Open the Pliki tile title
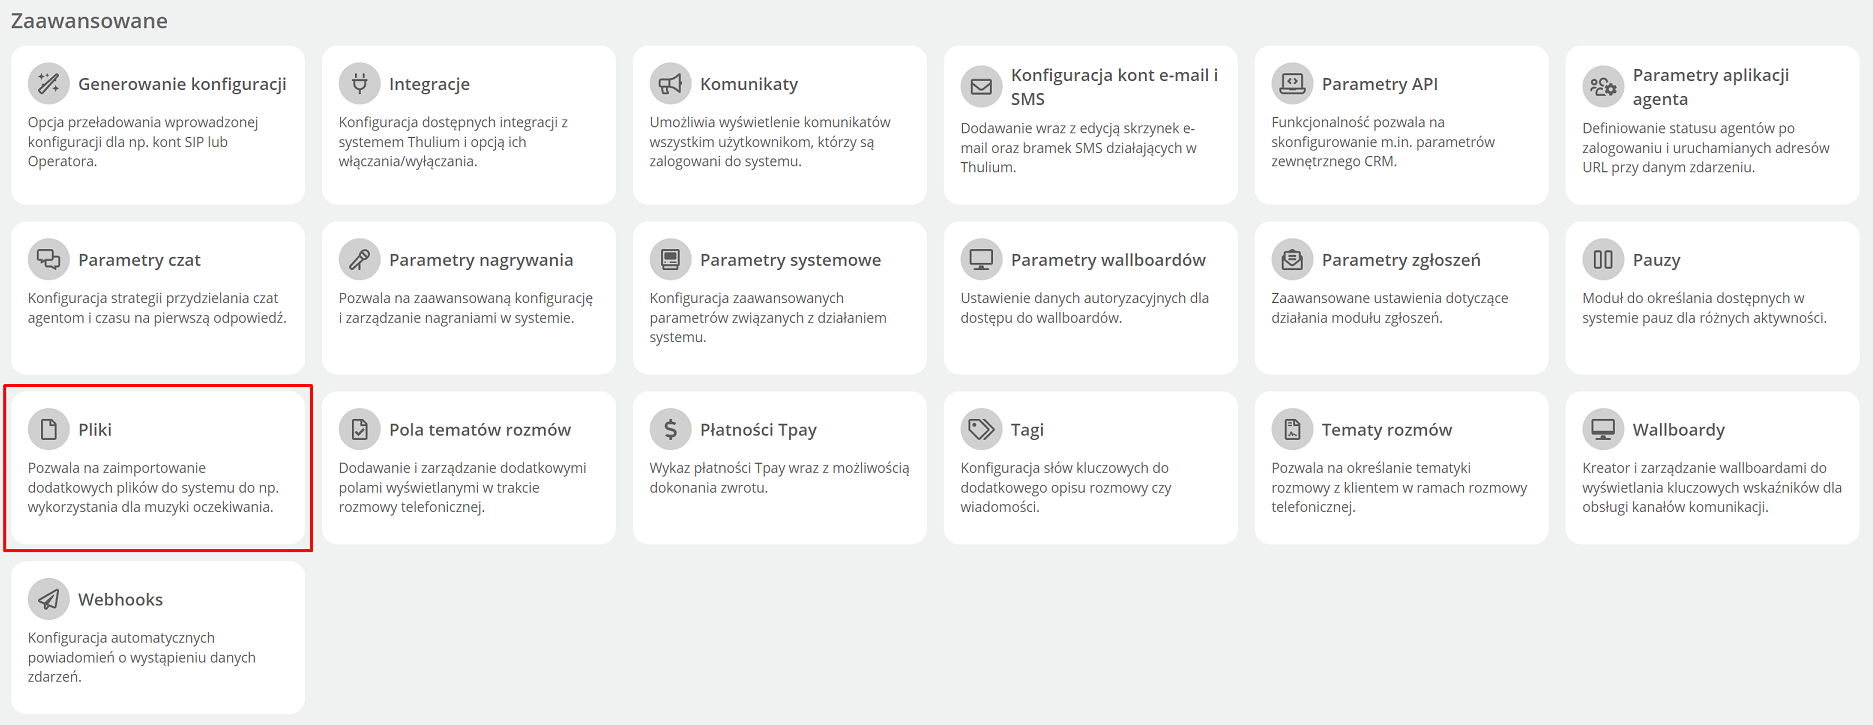This screenshot has height=725, width=1873. point(95,430)
